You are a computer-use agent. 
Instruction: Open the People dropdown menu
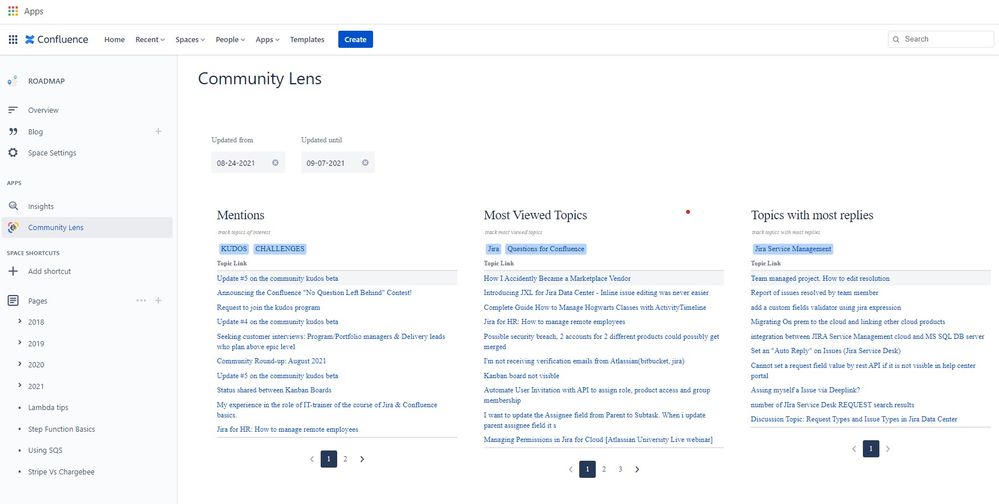[x=230, y=40]
